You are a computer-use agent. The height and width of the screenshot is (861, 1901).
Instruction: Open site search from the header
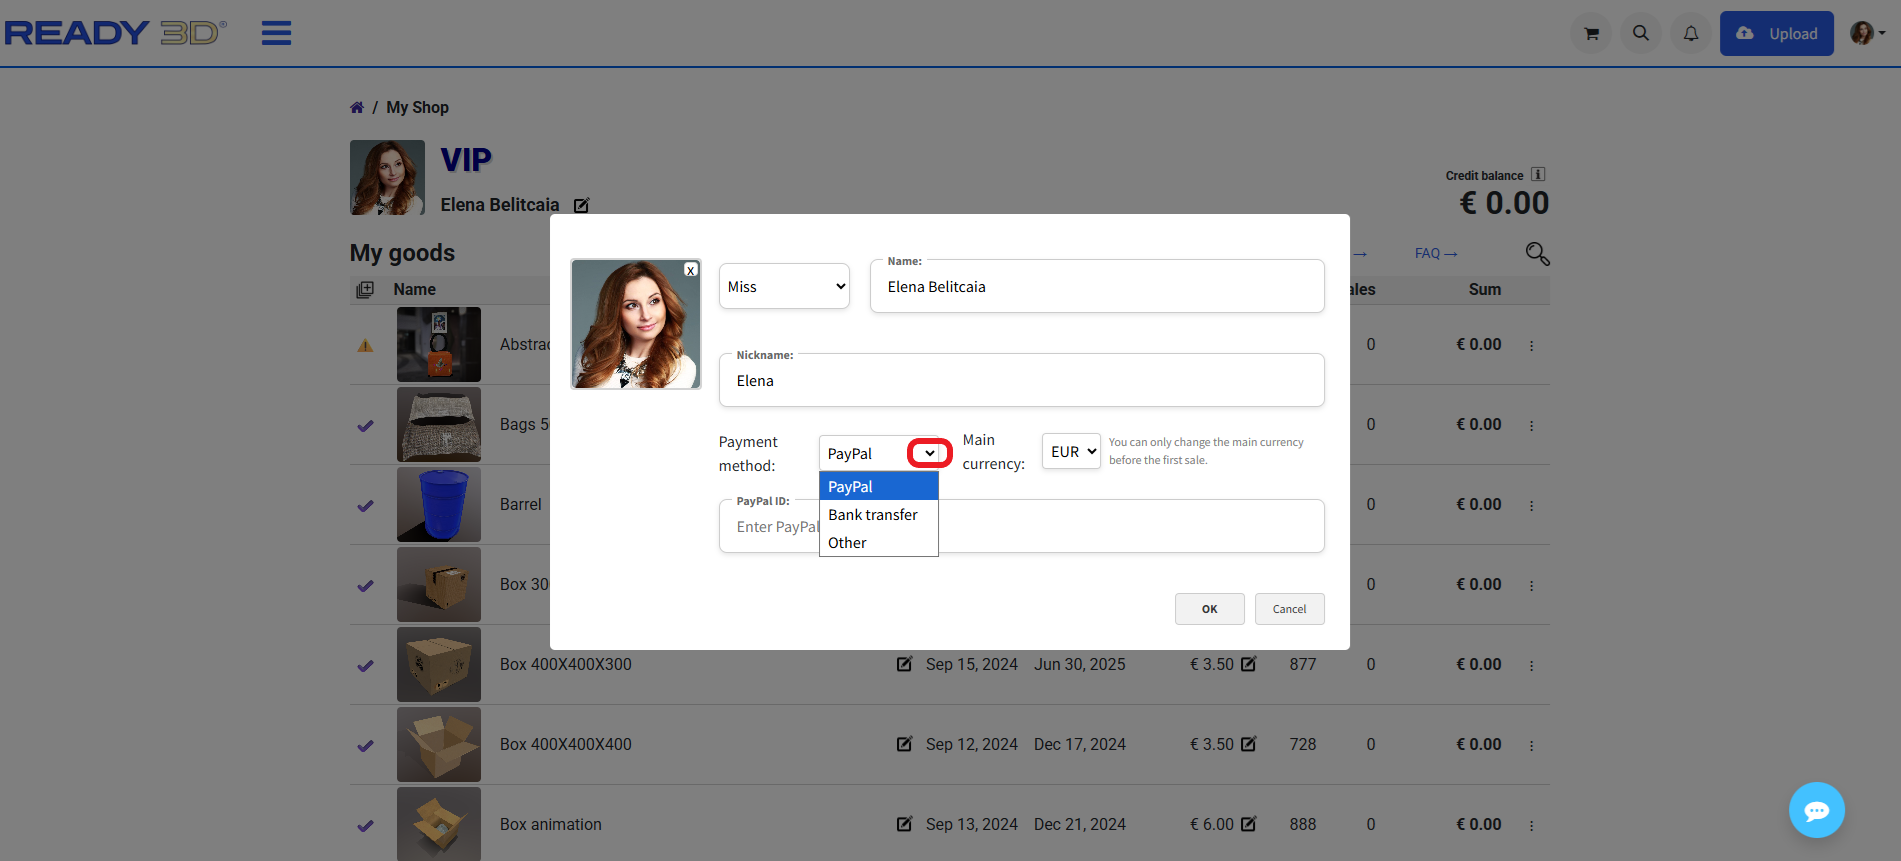tap(1641, 33)
